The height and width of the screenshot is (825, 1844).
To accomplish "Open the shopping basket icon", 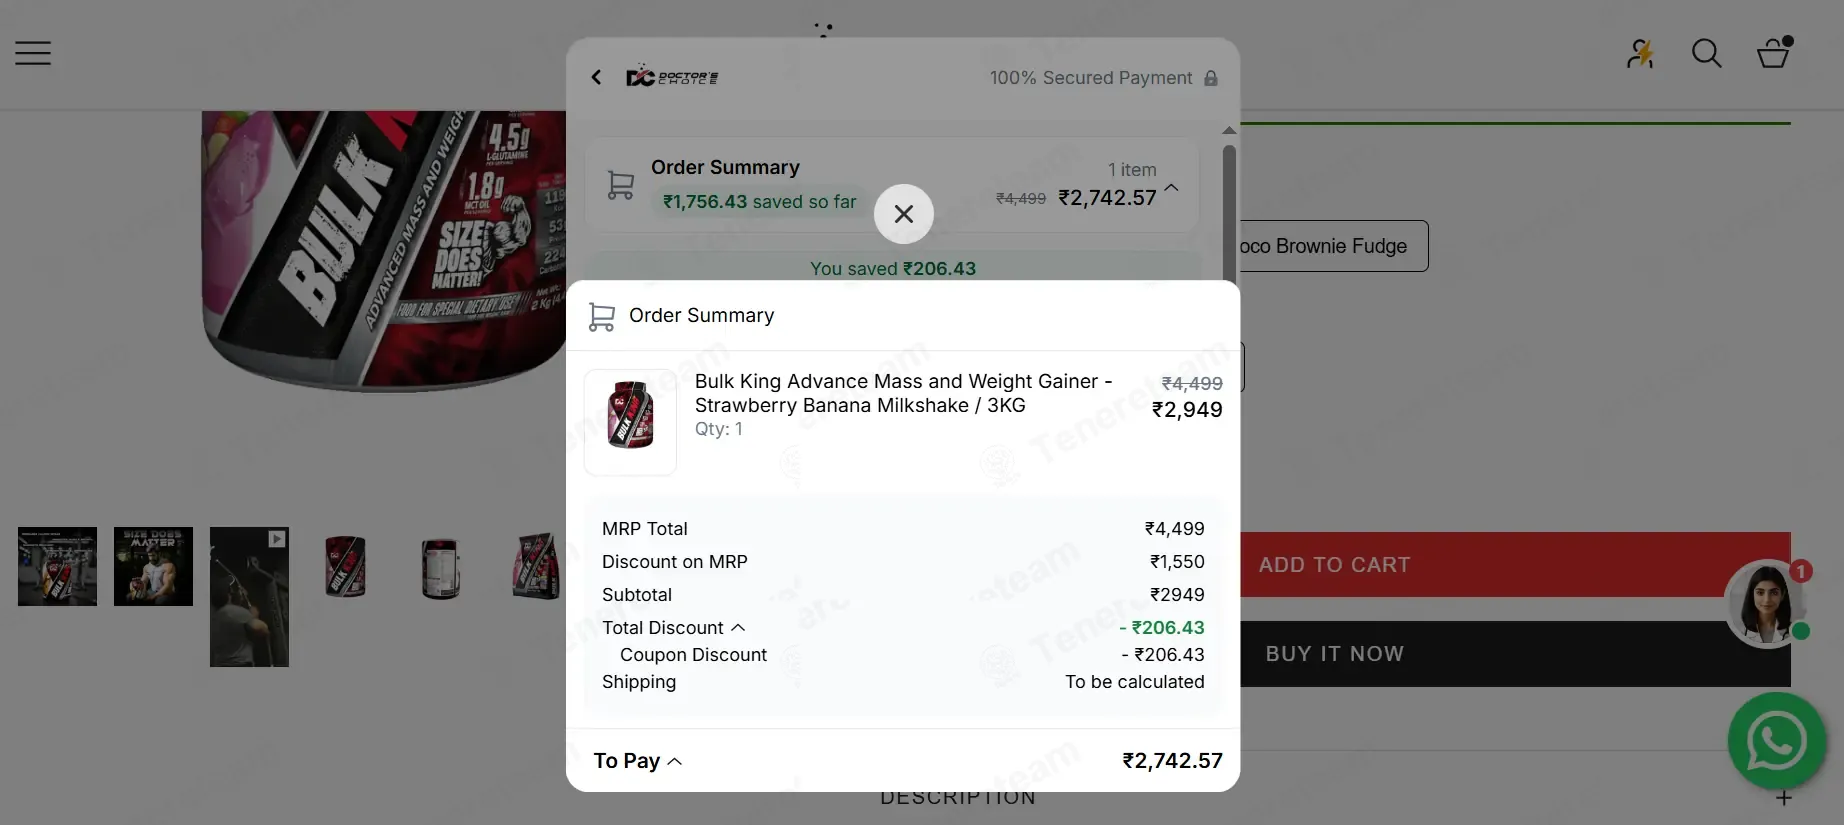I will click(x=1773, y=53).
